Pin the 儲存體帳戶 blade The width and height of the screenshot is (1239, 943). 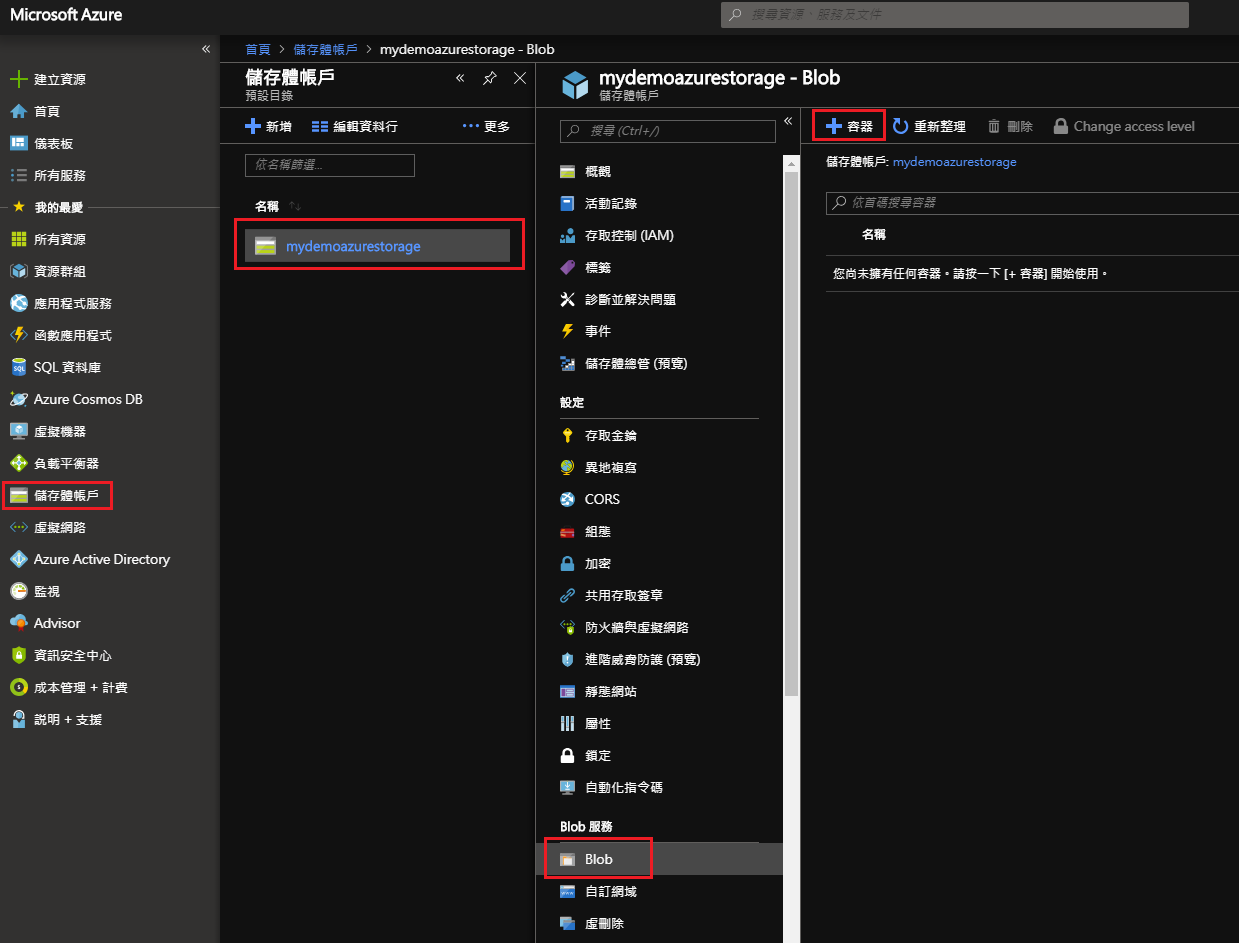pos(489,78)
